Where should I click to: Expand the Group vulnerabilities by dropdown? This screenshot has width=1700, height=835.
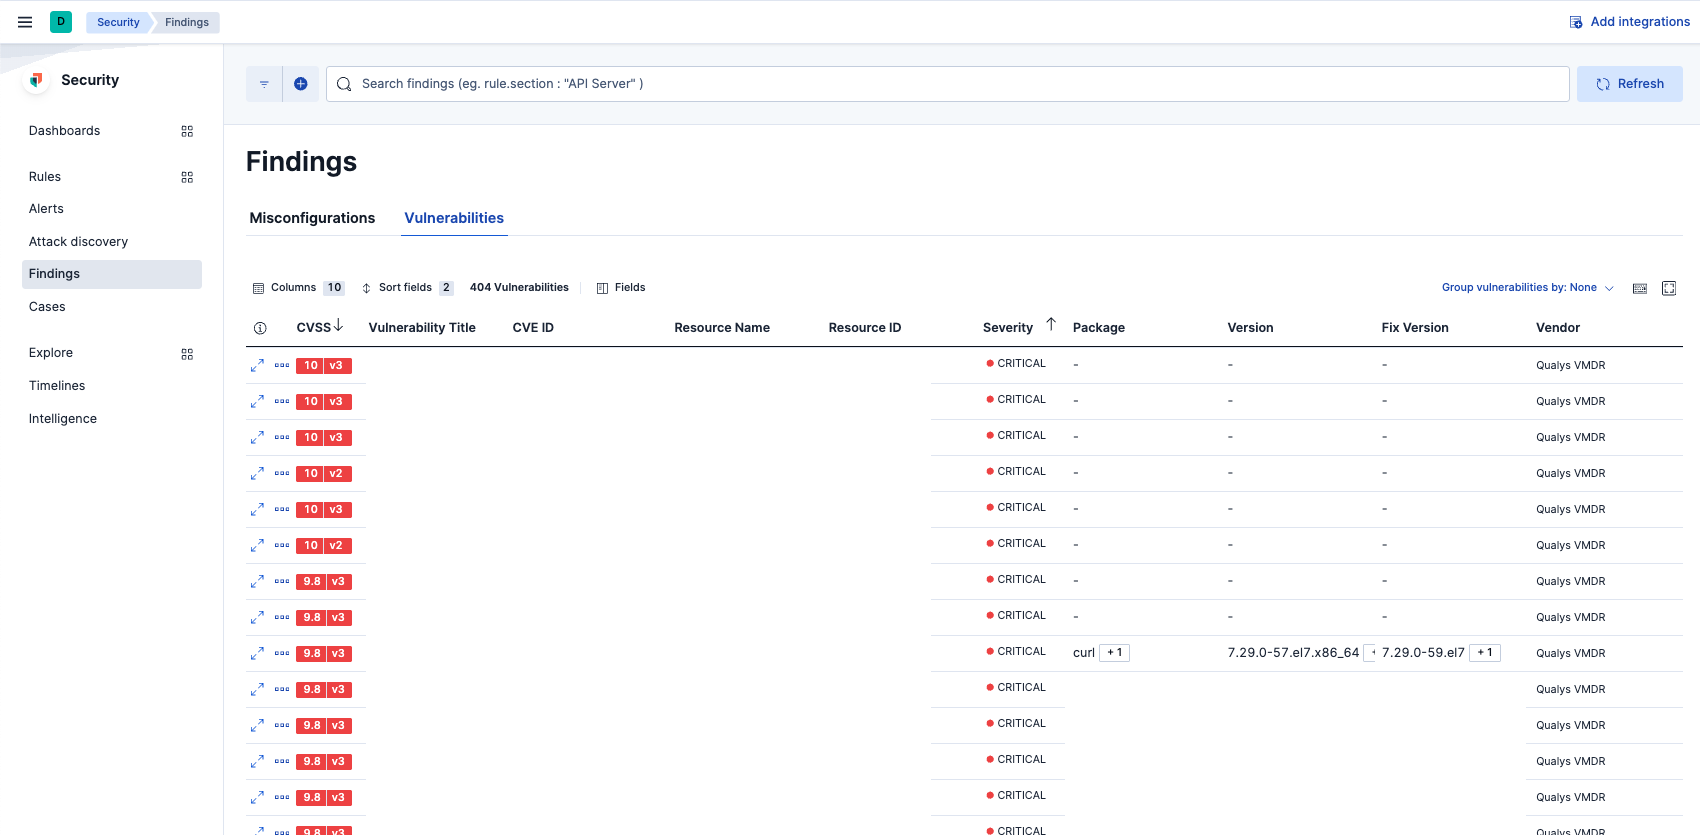pyautogui.click(x=1527, y=288)
